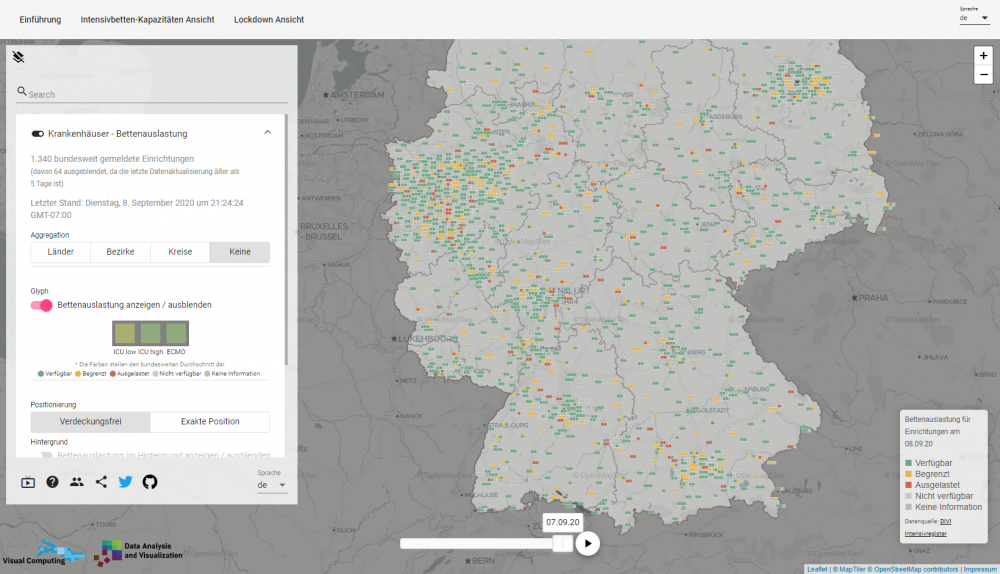Open the people/team icon
The image size is (1000, 574).
77,482
